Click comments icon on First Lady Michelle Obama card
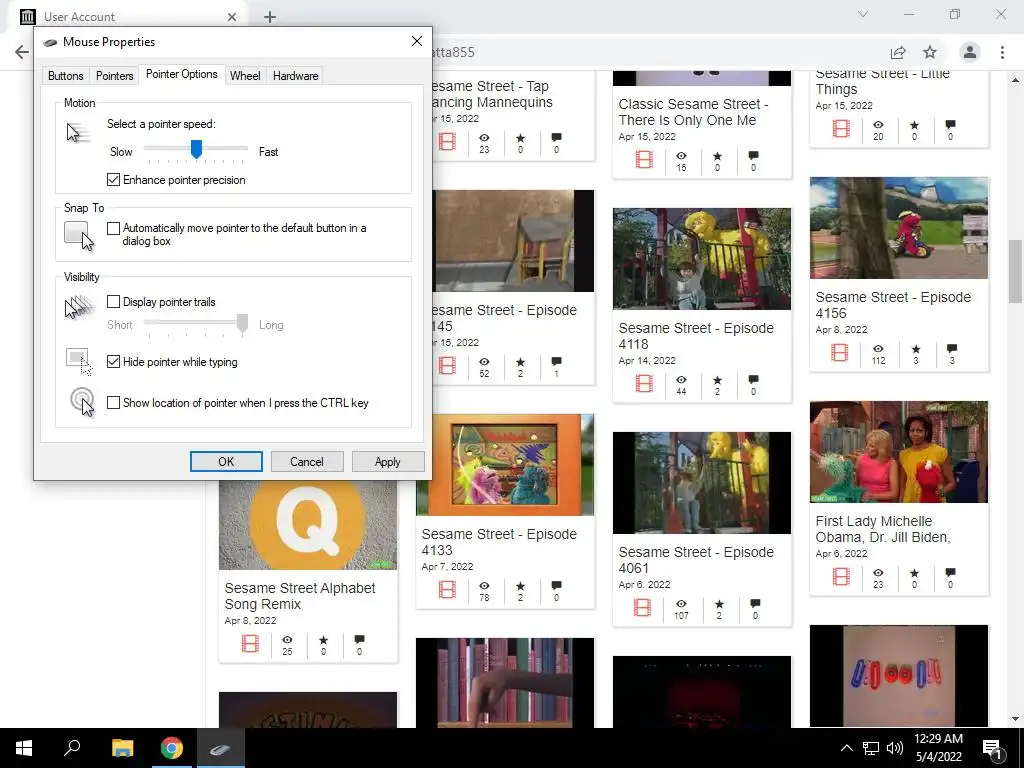This screenshot has height=768, width=1024. coord(950,573)
